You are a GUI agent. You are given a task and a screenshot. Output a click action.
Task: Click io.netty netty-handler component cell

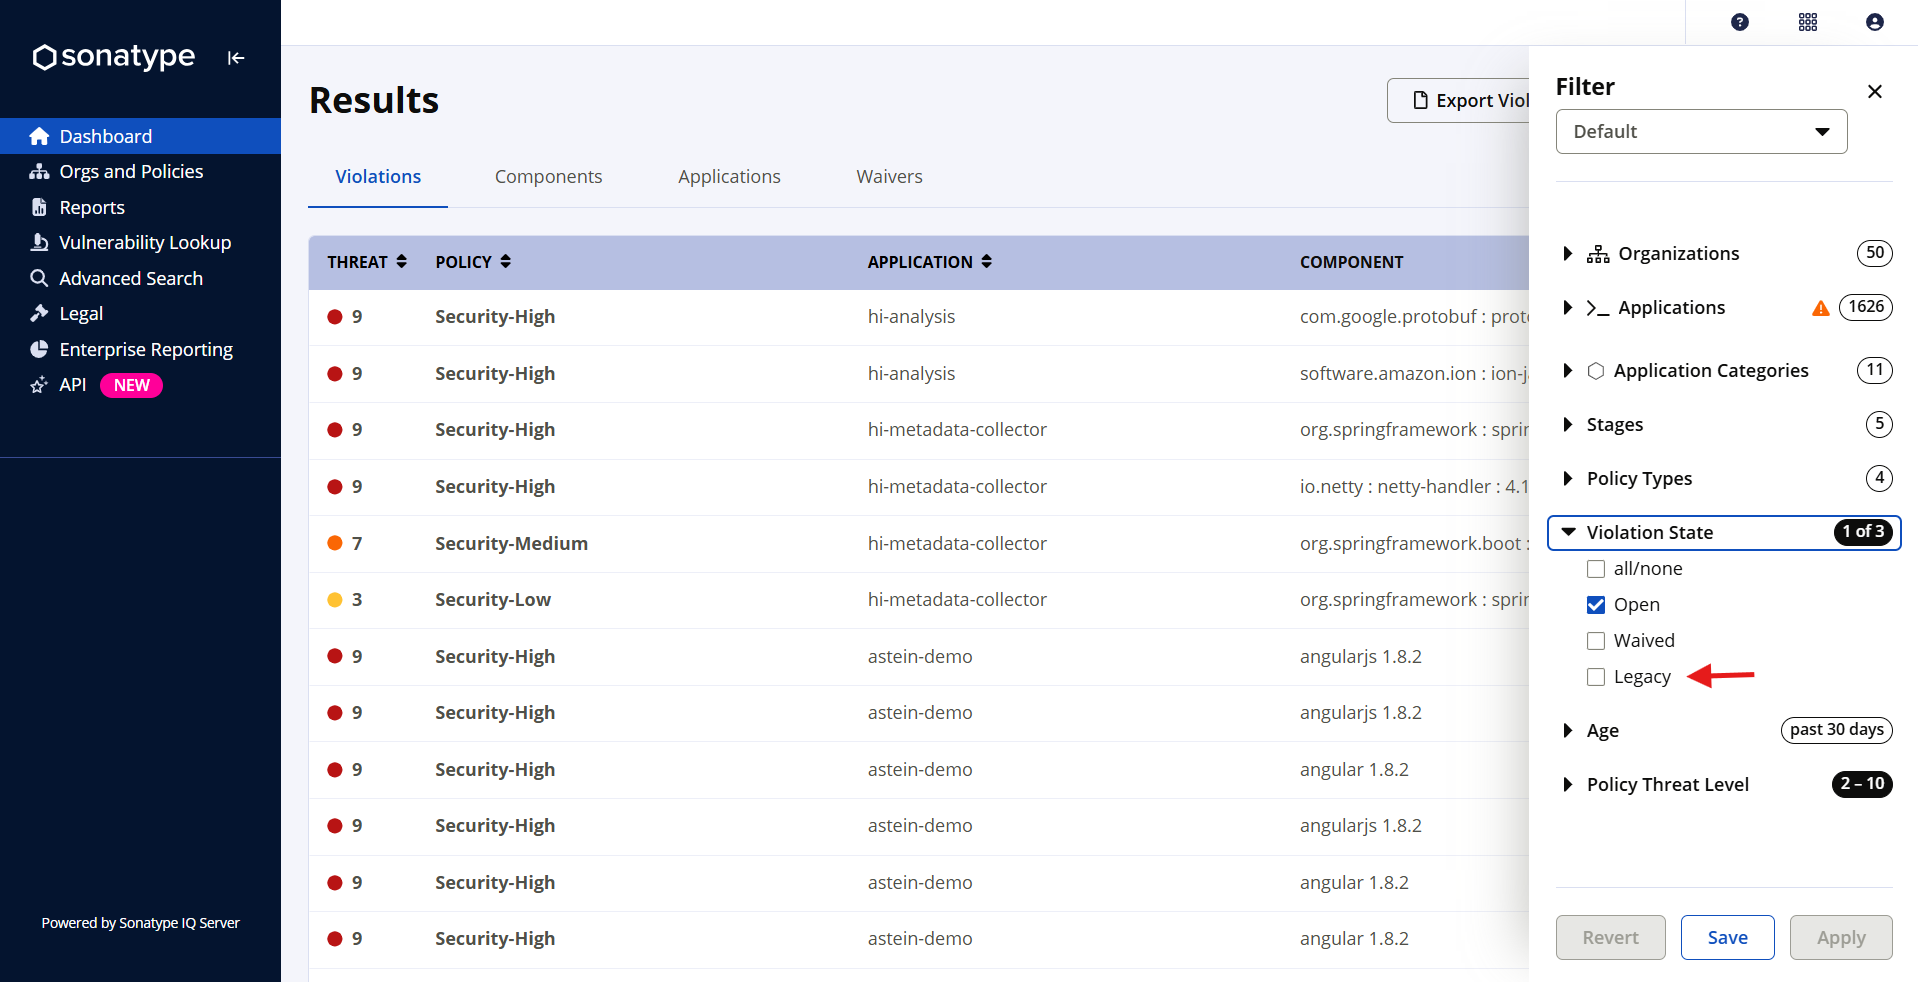point(1414,487)
